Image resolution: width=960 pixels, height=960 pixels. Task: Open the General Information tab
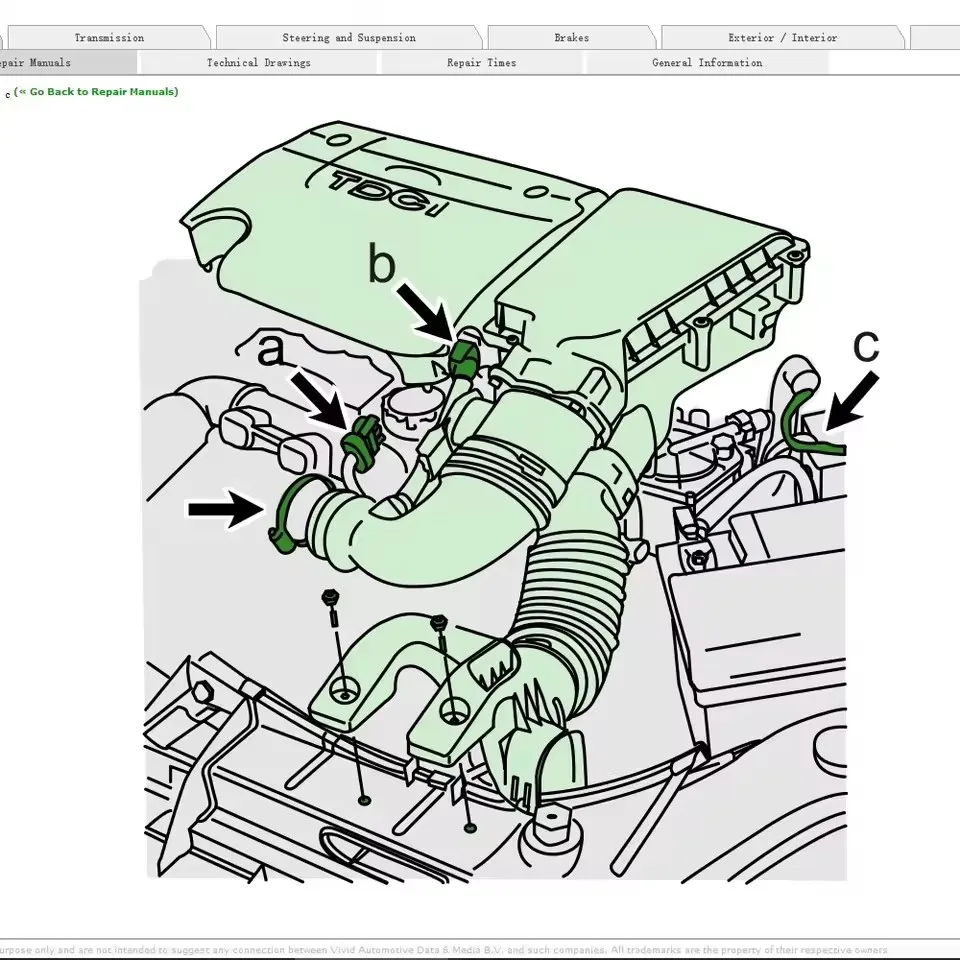pos(705,62)
